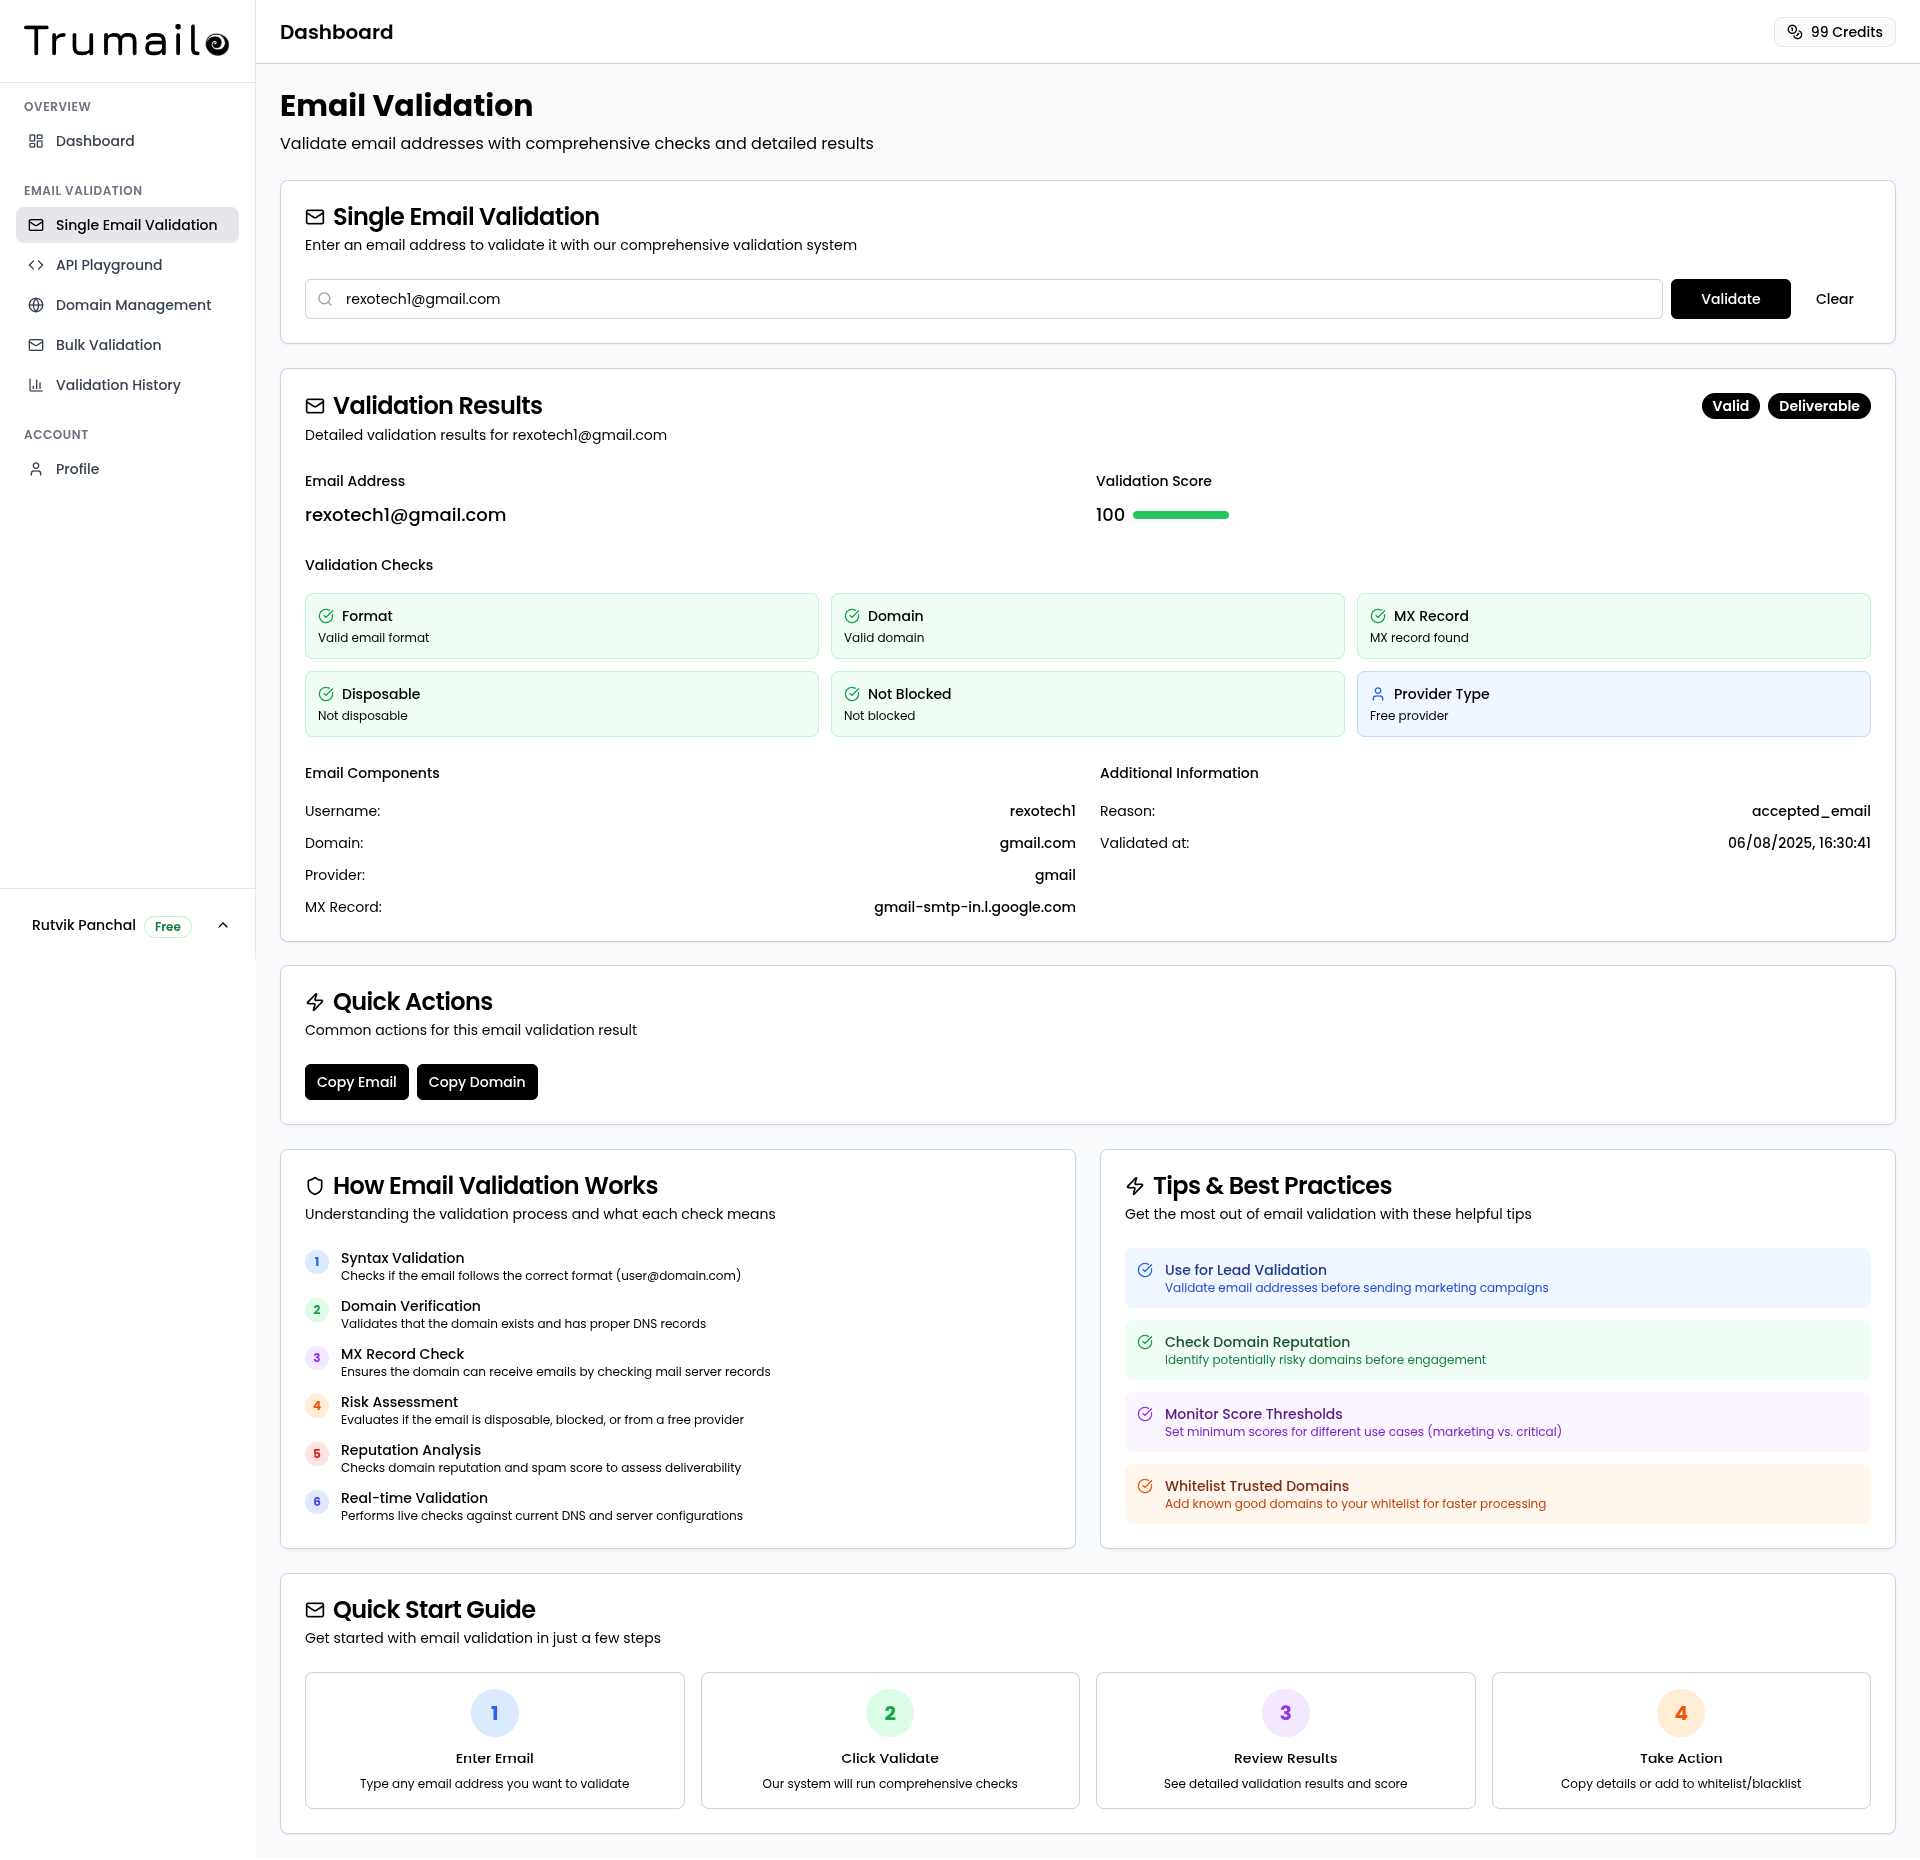Click the Domain Management globe icon
Viewport: 1920px width, 1860px height.
point(36,305)
